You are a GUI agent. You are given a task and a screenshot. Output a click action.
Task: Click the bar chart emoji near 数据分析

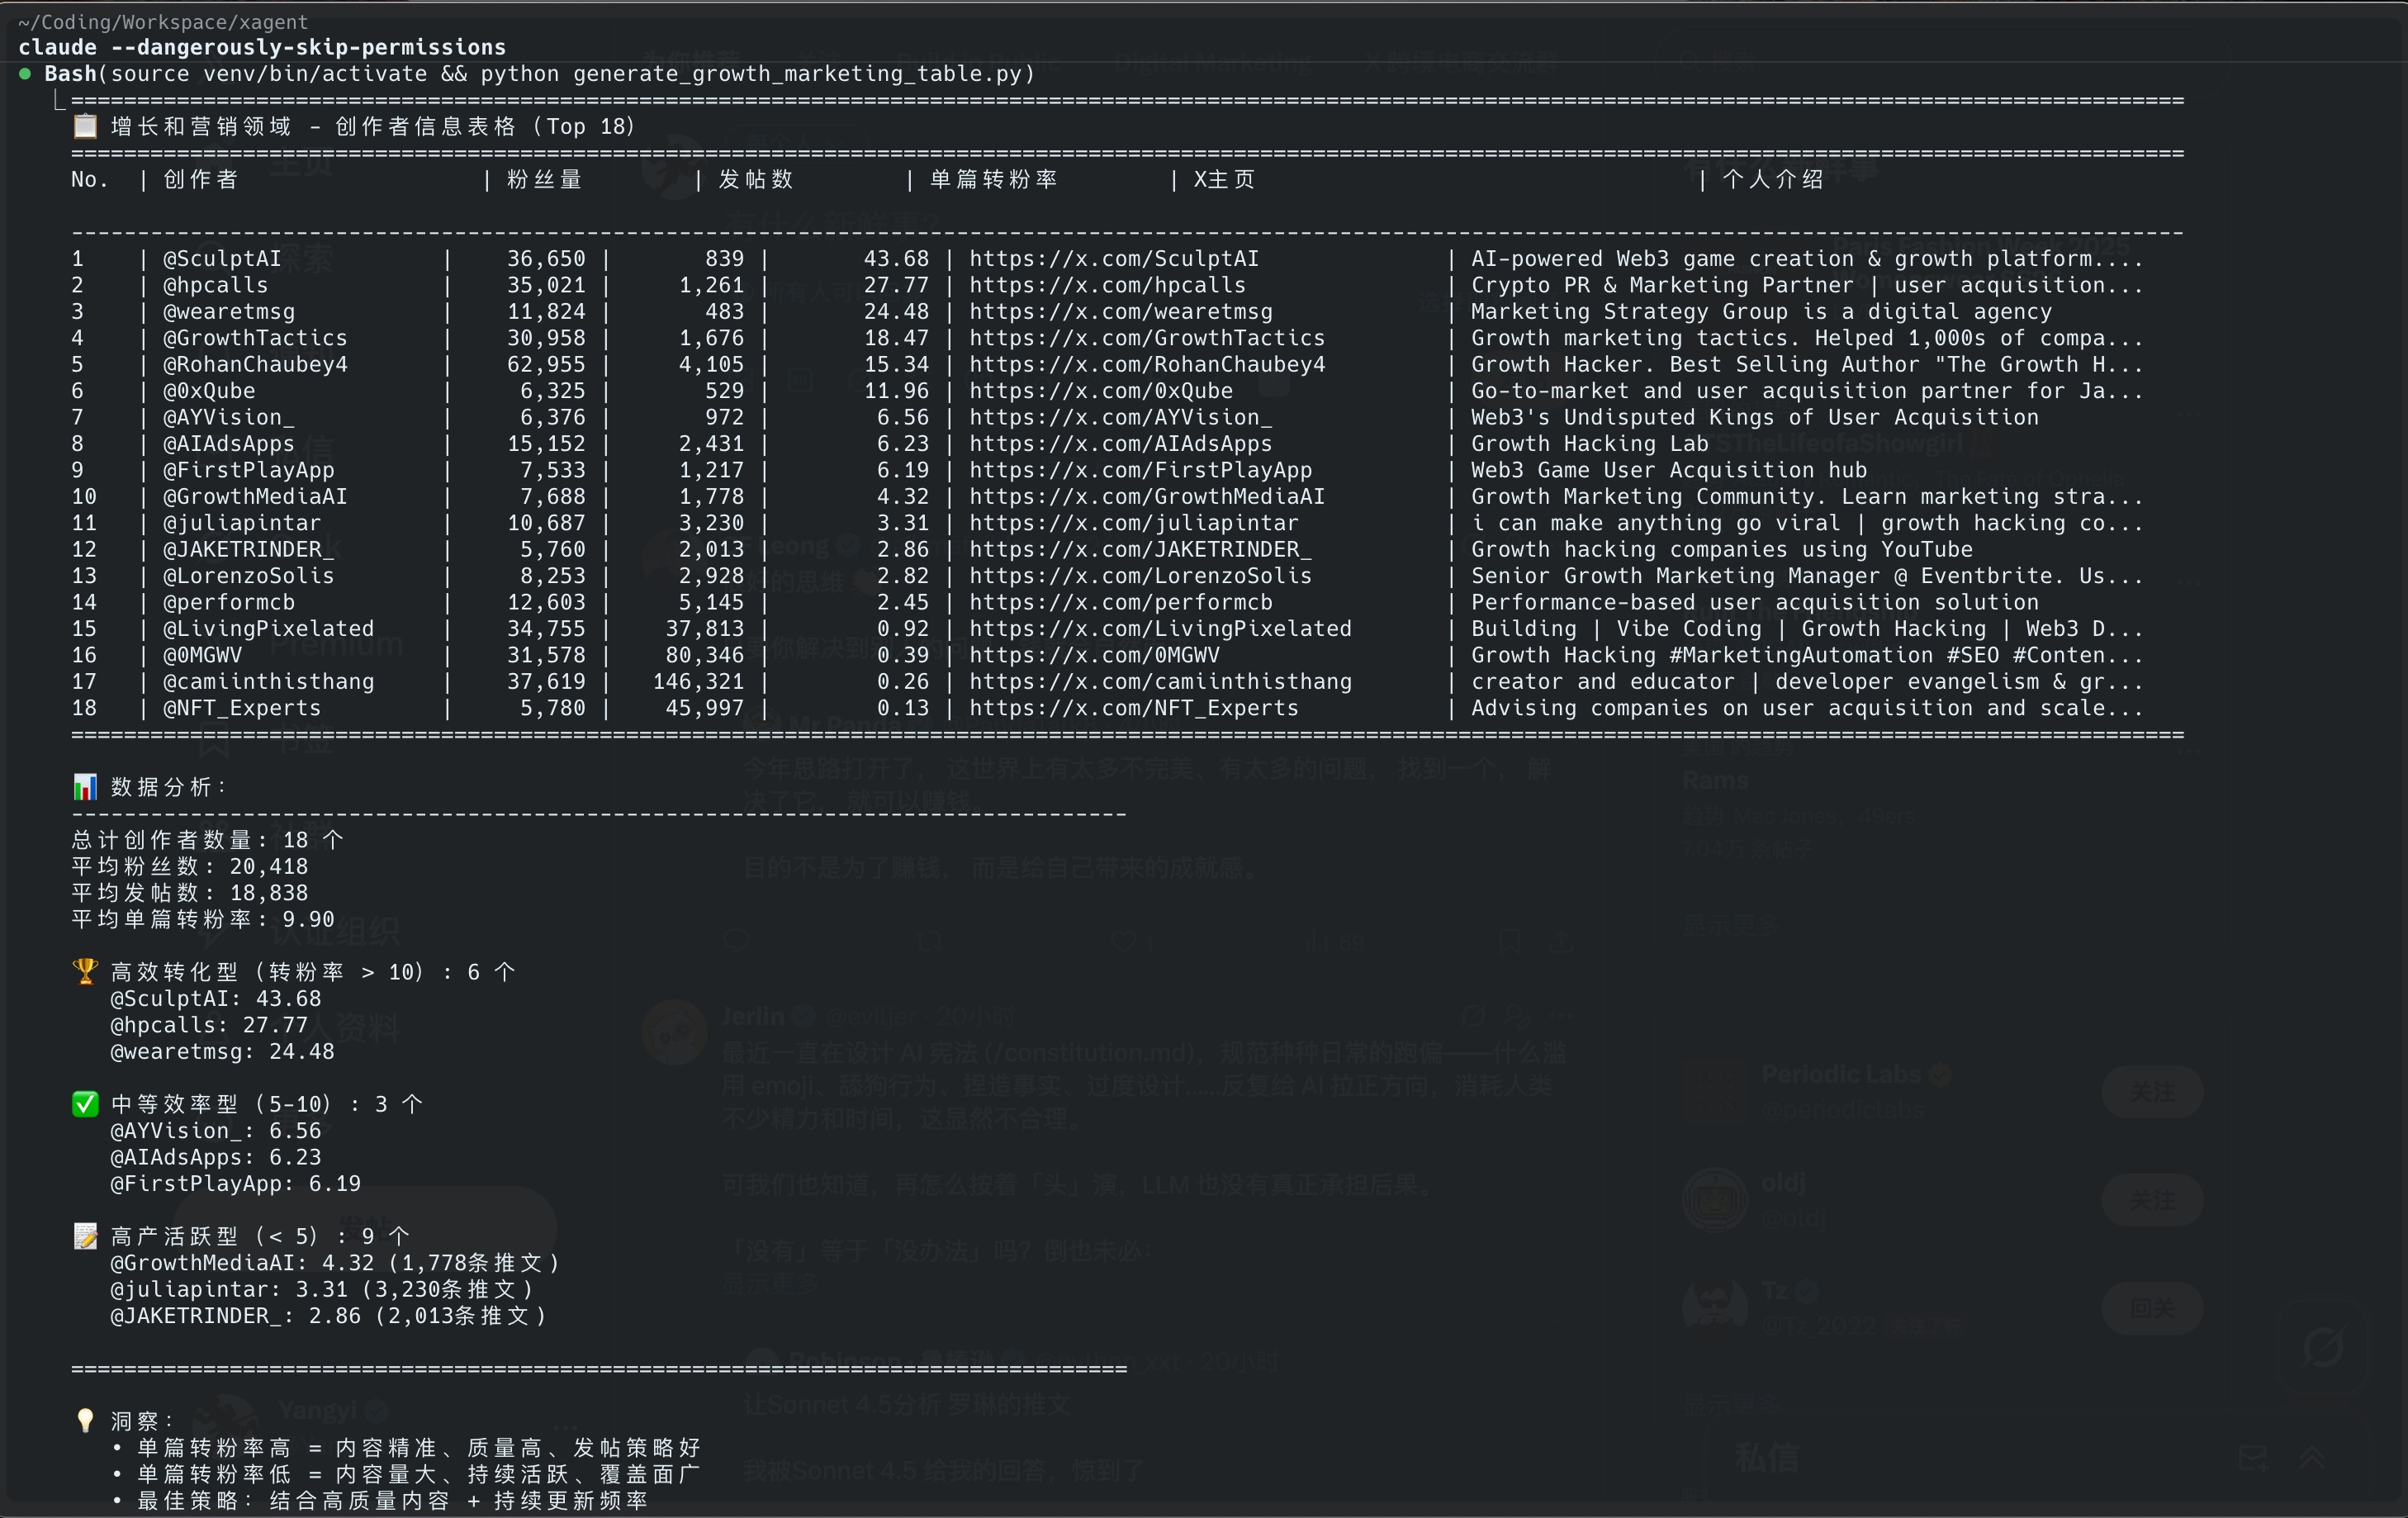click(85, 787)
